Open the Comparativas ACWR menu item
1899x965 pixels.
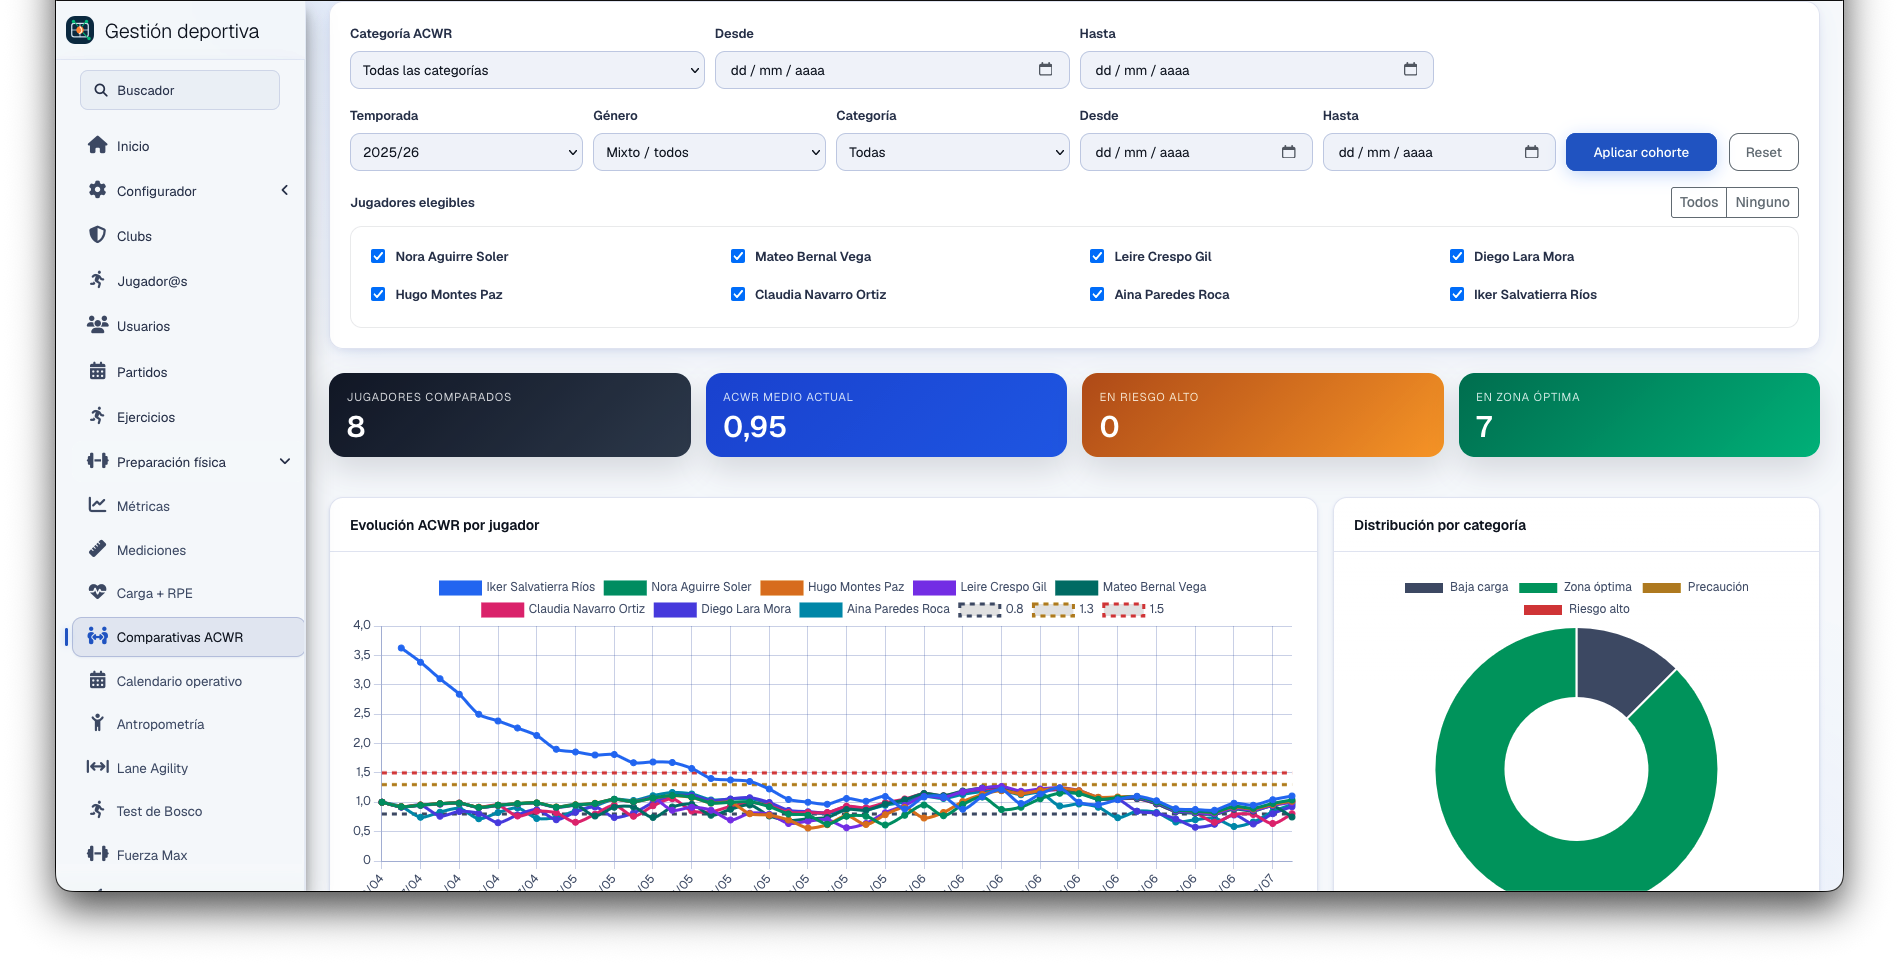[x=188, y=637]
